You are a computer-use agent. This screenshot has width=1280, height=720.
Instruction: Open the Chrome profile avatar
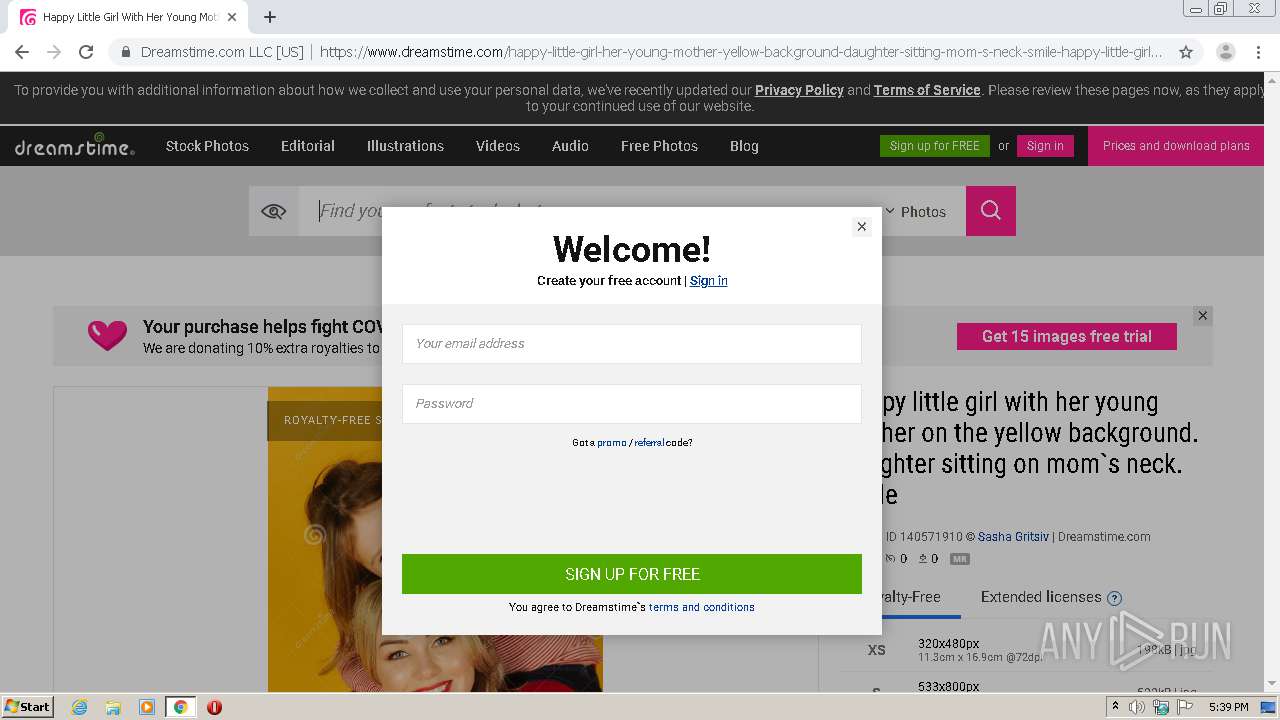pos(1225,52)
